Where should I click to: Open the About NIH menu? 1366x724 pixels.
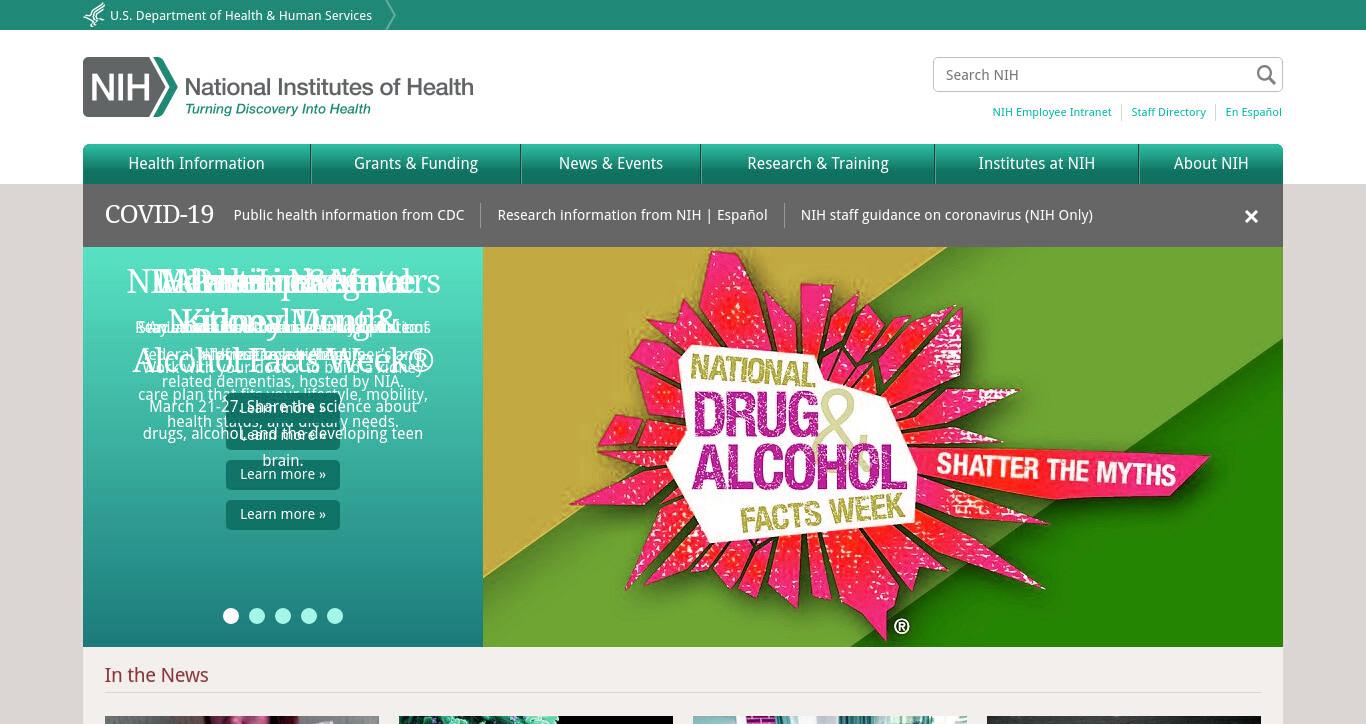[x=1211, y=164]
